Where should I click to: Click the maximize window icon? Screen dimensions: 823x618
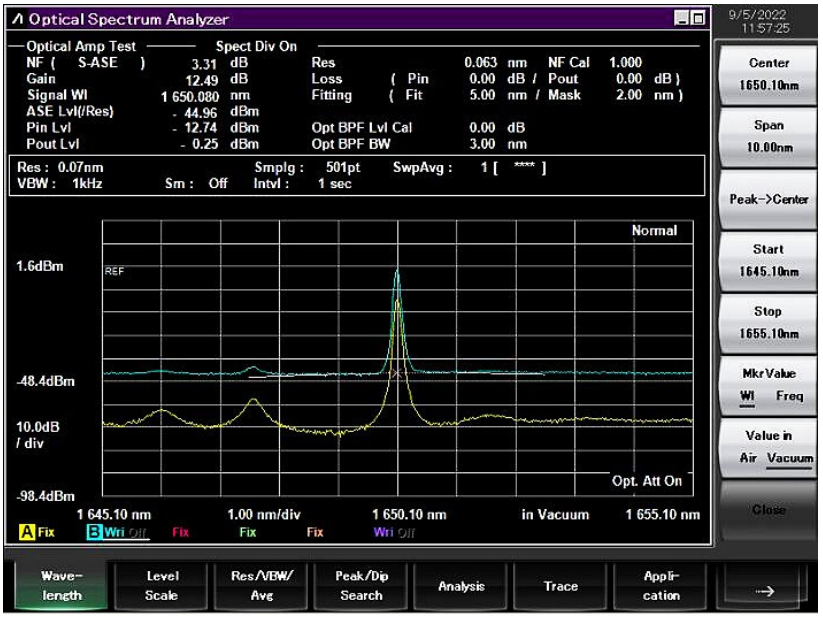pyautogui.click(x=698, y=18)
